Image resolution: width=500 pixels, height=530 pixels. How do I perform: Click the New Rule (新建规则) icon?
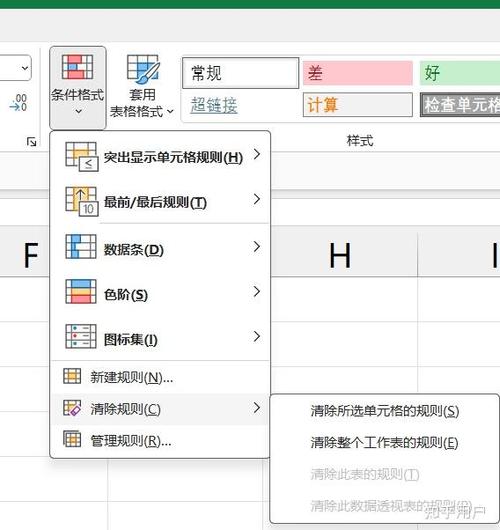pyautogui.click(x=72, y=376)
